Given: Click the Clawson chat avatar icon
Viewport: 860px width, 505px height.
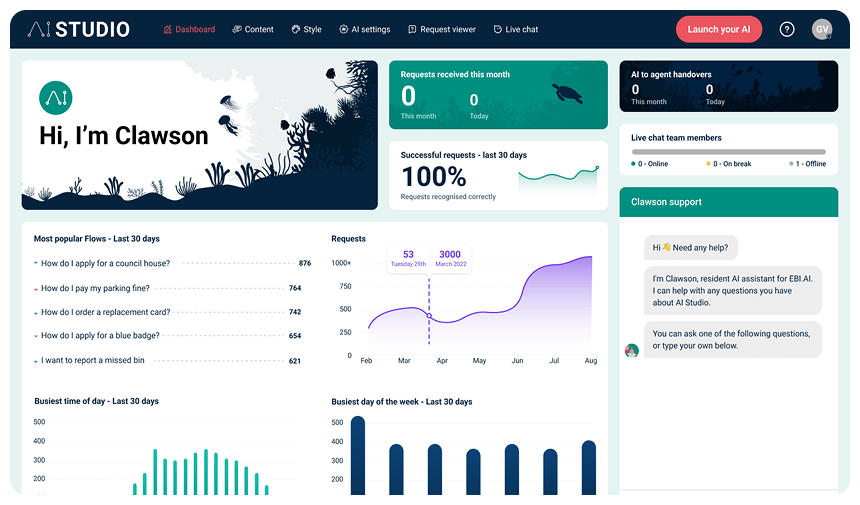Looking at the screenshot, I should click(632, 351).
